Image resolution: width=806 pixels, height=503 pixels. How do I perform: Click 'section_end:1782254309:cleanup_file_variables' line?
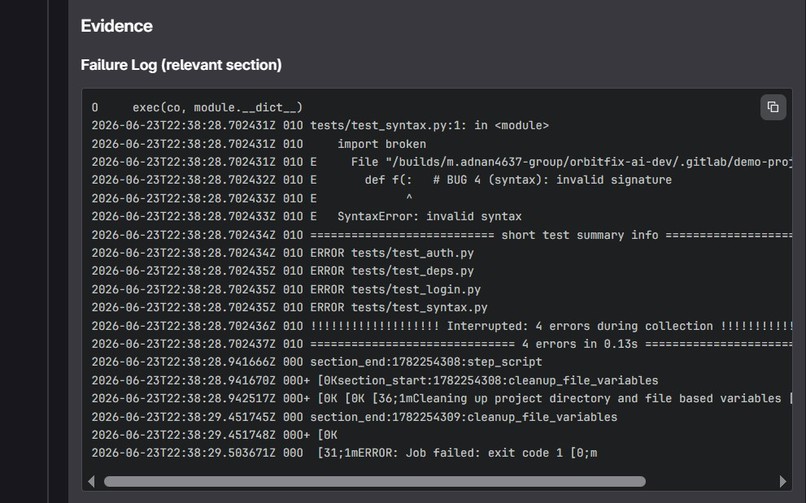point(355,417)
